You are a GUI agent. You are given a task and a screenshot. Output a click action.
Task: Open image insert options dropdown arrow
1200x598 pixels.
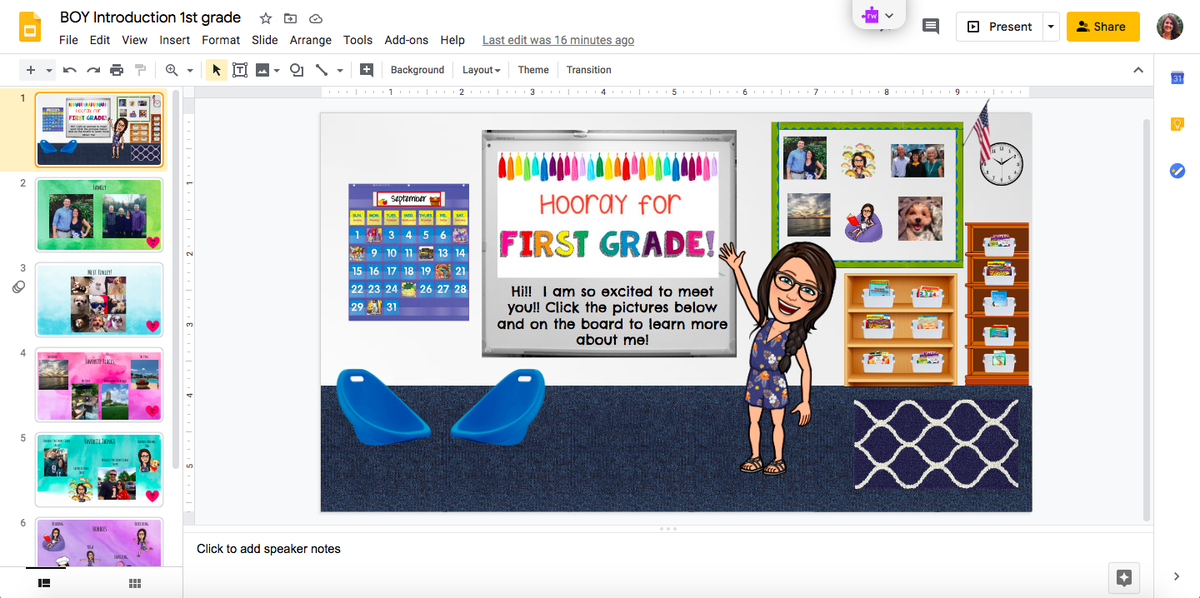point(277,70)
